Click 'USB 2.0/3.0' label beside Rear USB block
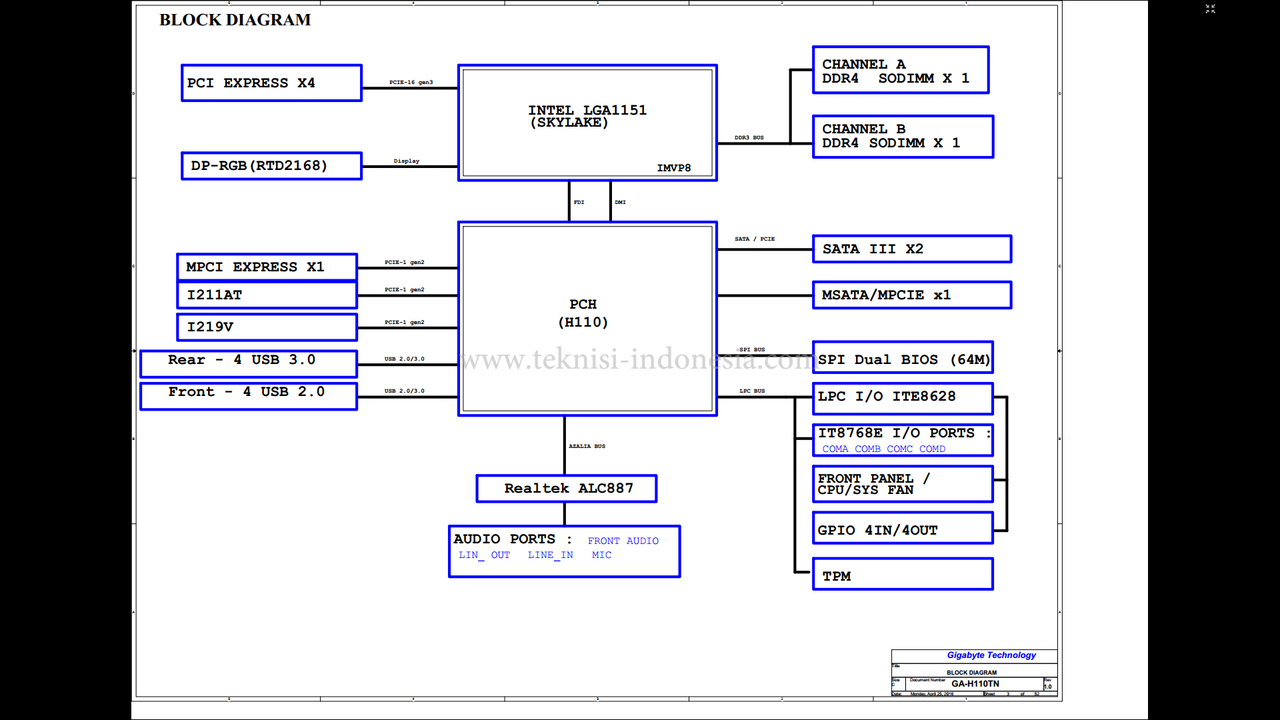 pyautogui.click(x=404, y=359)
